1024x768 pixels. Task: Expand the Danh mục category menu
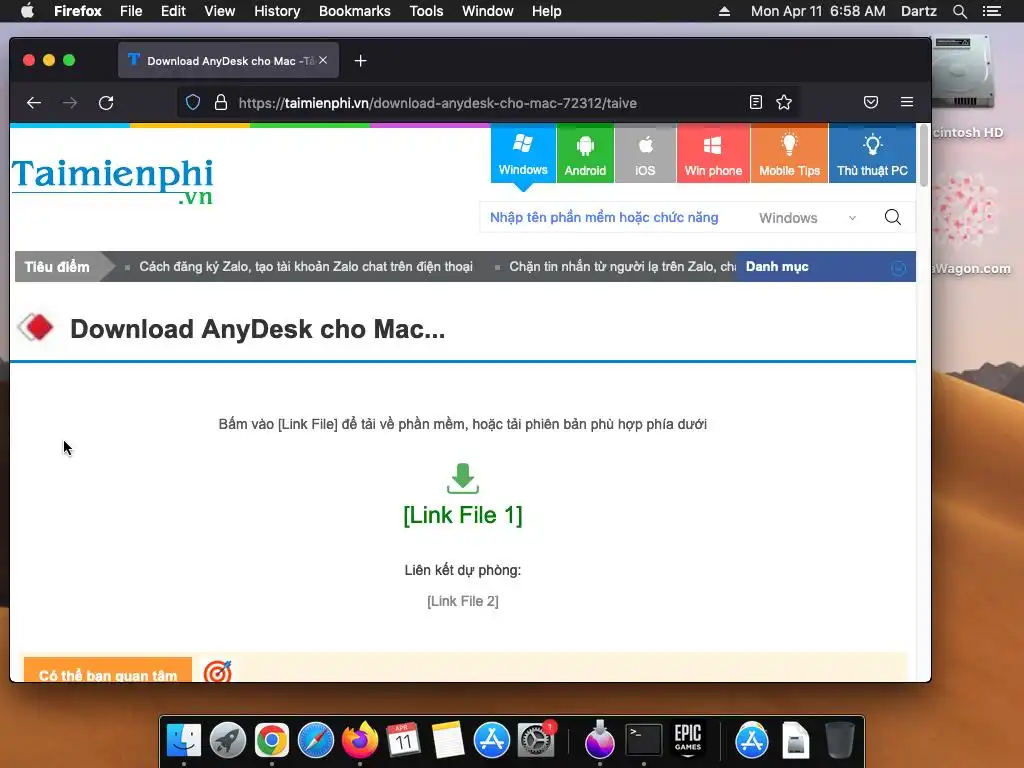(x=826, y=266)
